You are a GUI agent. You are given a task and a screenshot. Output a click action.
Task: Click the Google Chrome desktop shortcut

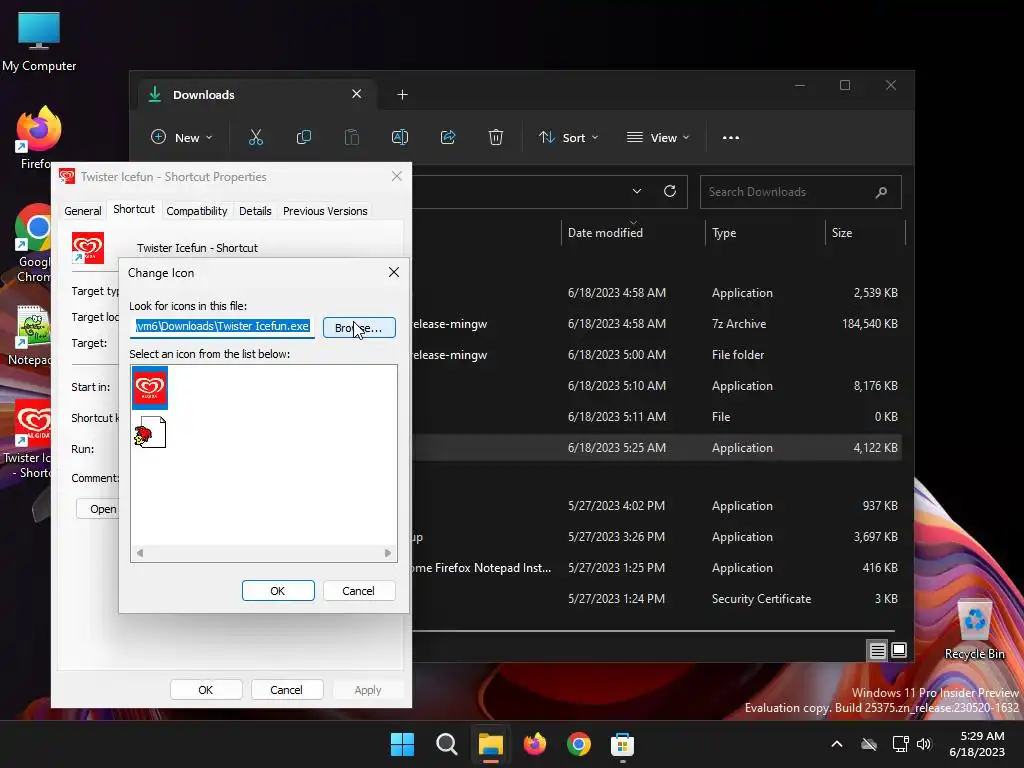click(34, 243)
